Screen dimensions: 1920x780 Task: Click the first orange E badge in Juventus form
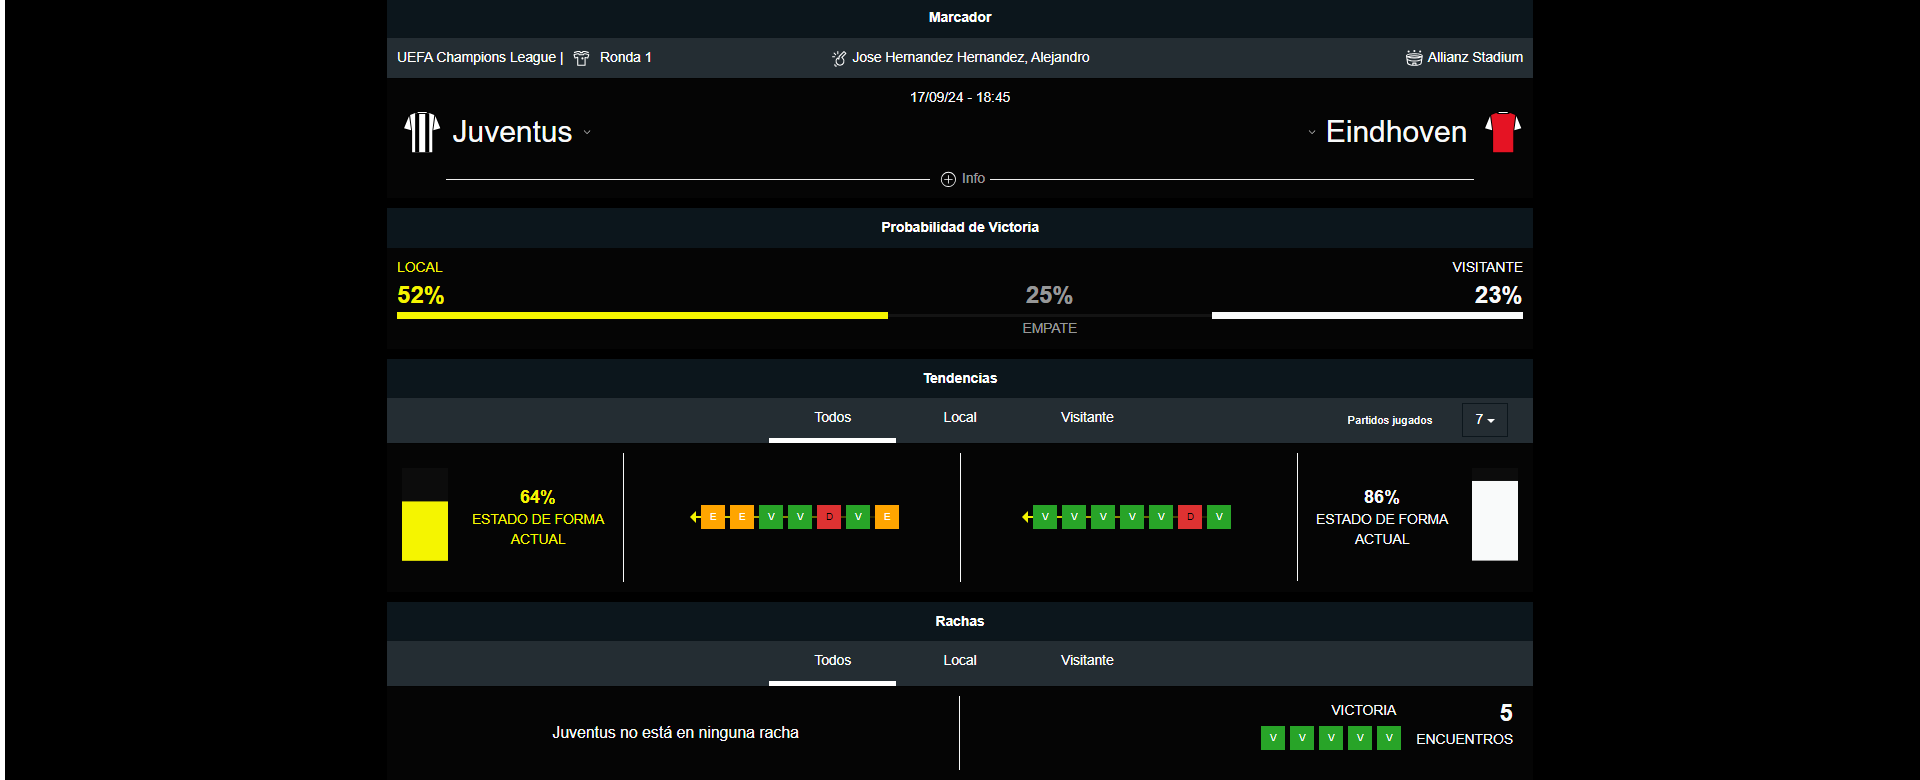pyautogui.click(x=713, y=517)
